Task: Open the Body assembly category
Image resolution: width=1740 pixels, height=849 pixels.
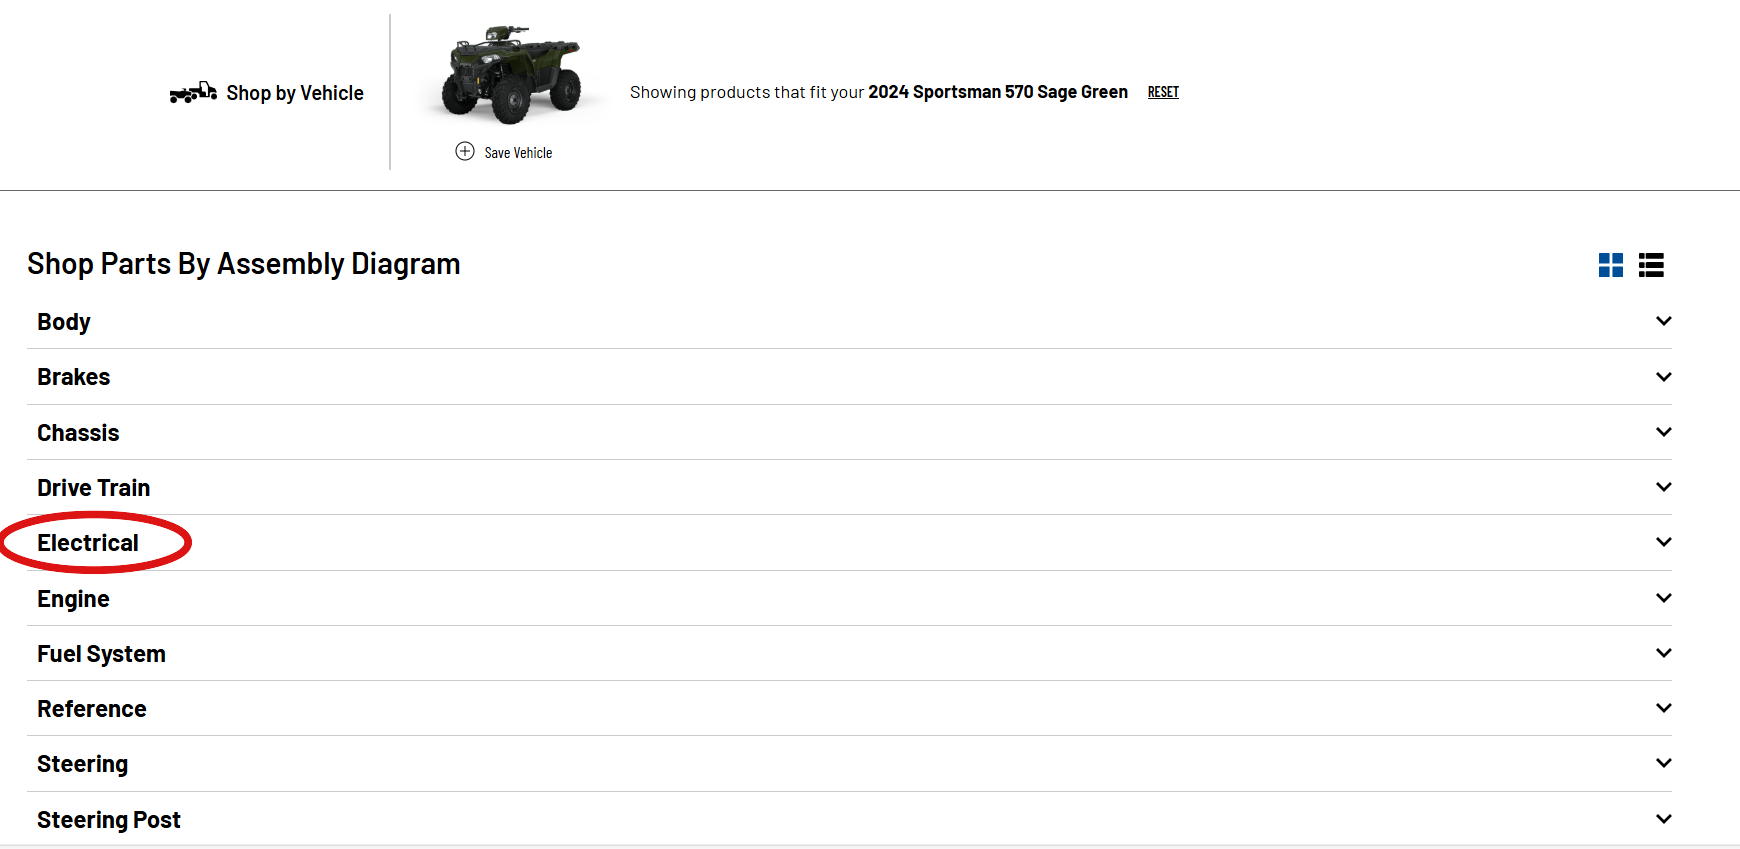Action: click(x=849, y=322)
